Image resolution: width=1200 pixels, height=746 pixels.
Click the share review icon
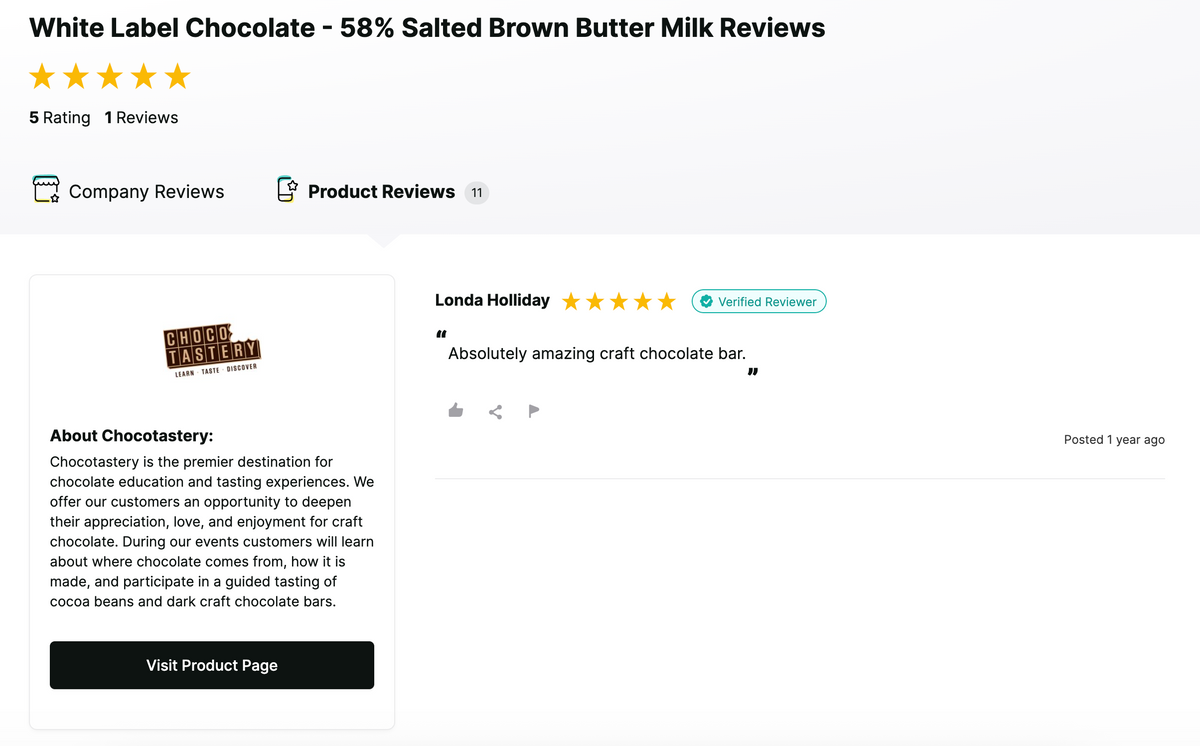(495, 411)
